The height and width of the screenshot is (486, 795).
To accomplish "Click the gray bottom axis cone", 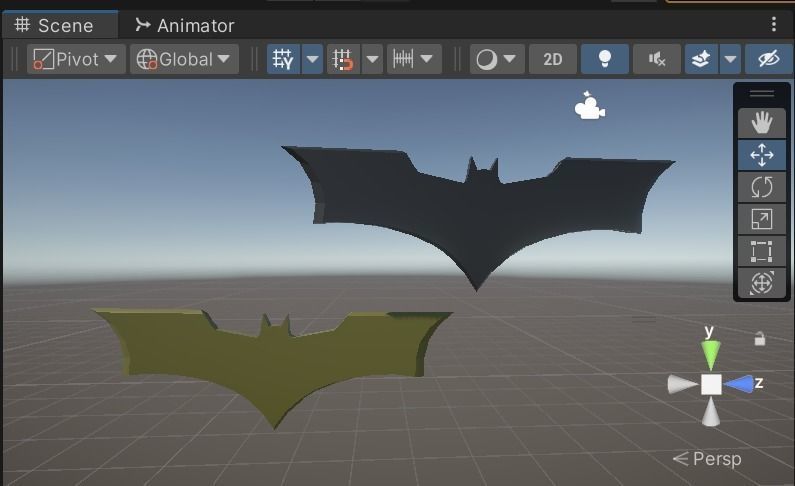I will pos(711,412).
